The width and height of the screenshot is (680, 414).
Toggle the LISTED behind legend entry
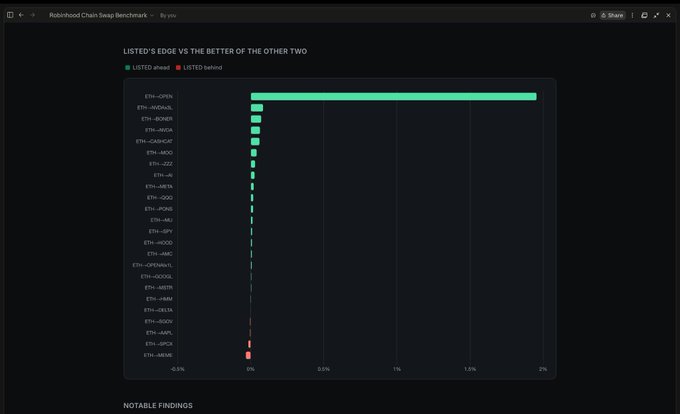point(199,68)
